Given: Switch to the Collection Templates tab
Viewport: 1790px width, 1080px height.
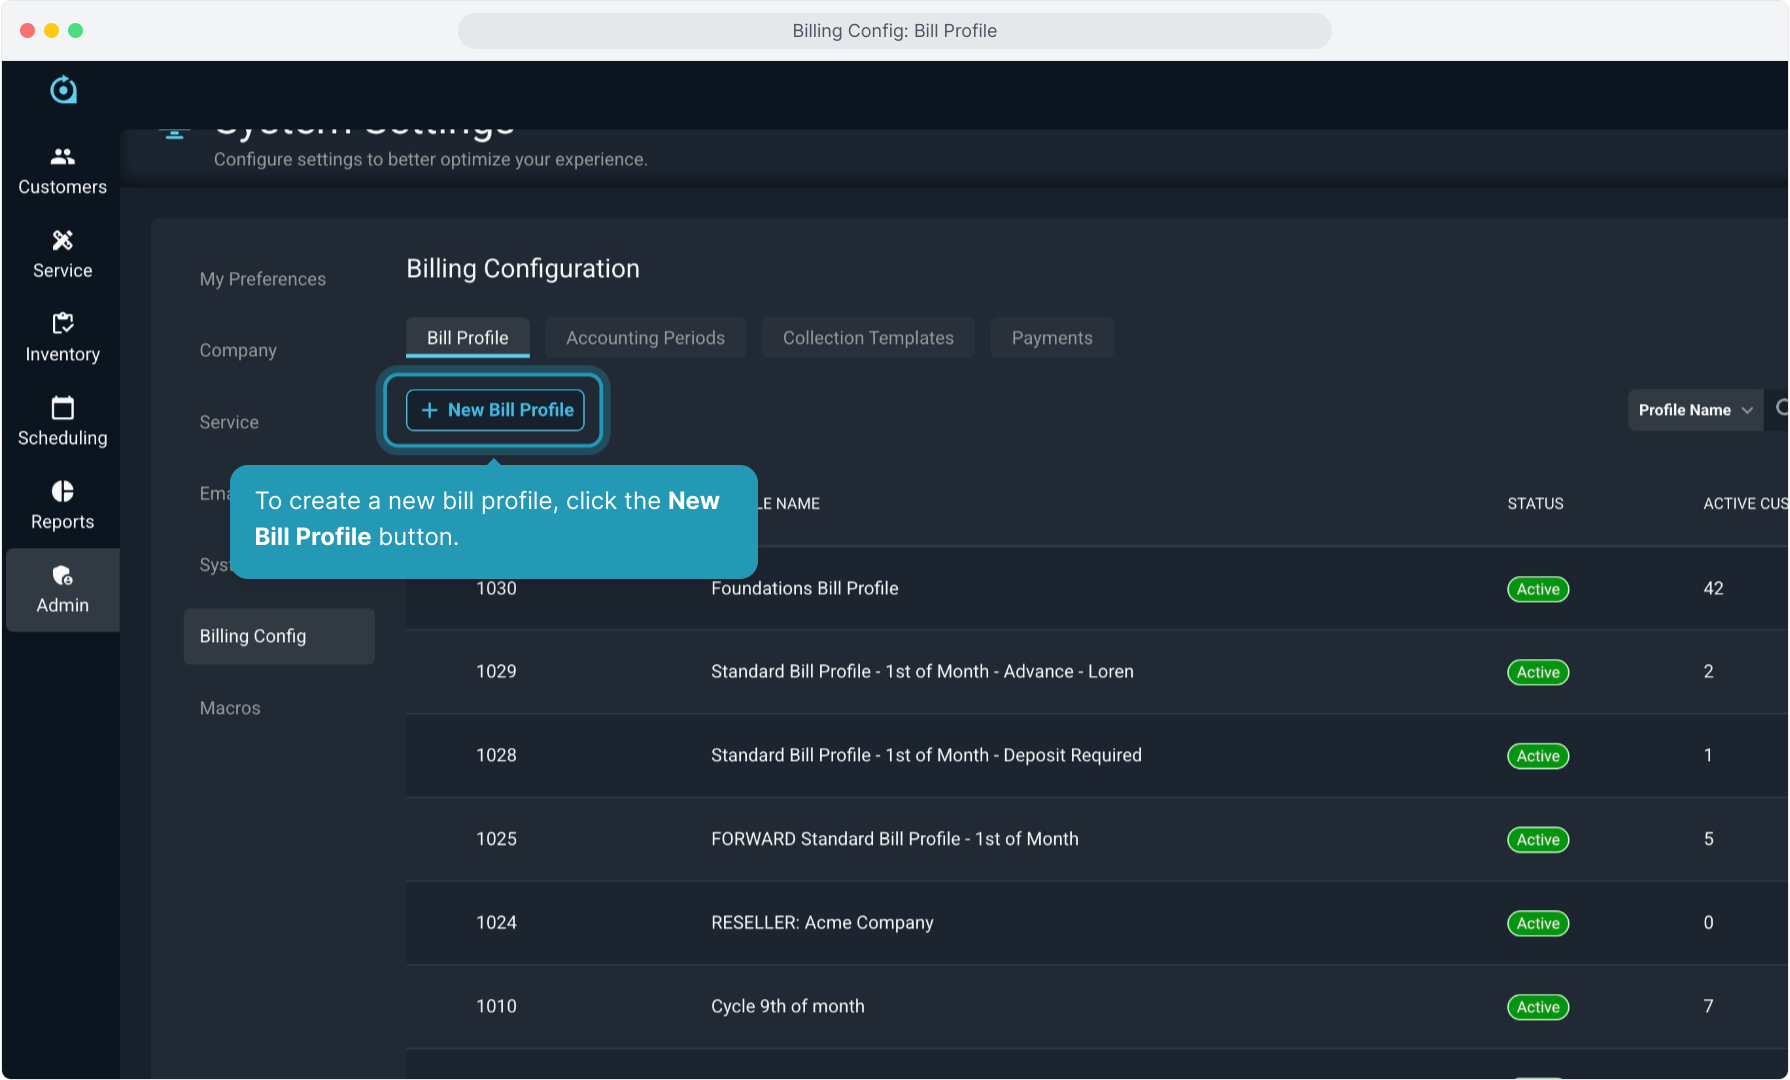Looking at the screenshot, I should [867, 338].
